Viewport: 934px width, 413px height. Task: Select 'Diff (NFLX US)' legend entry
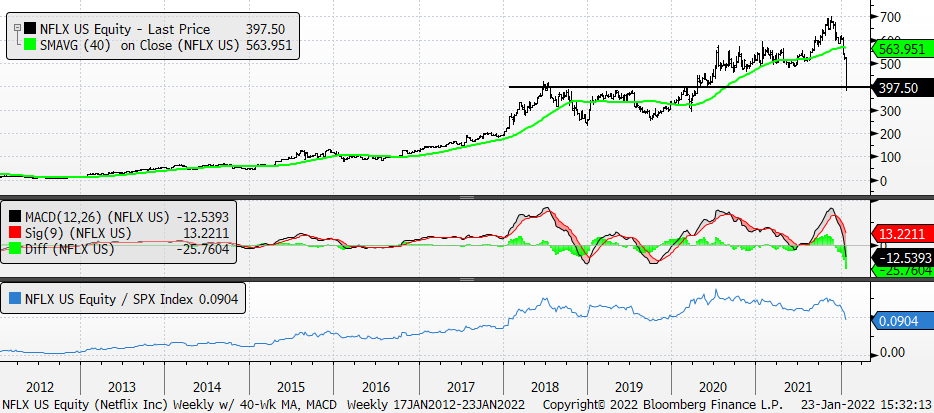coord(69,250)
